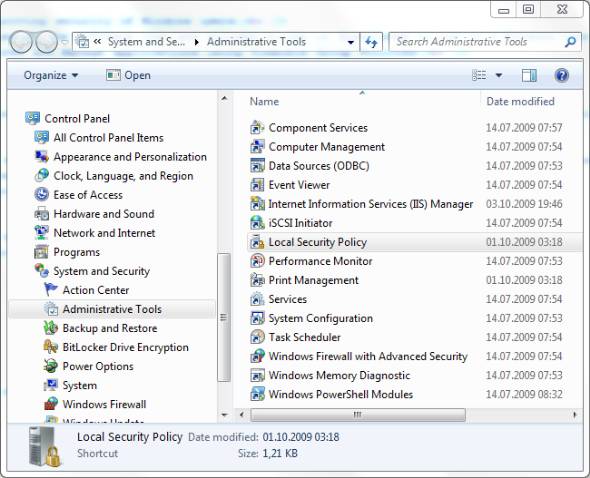
Task: Click the search magnifier icon
Action: point(570,42)
